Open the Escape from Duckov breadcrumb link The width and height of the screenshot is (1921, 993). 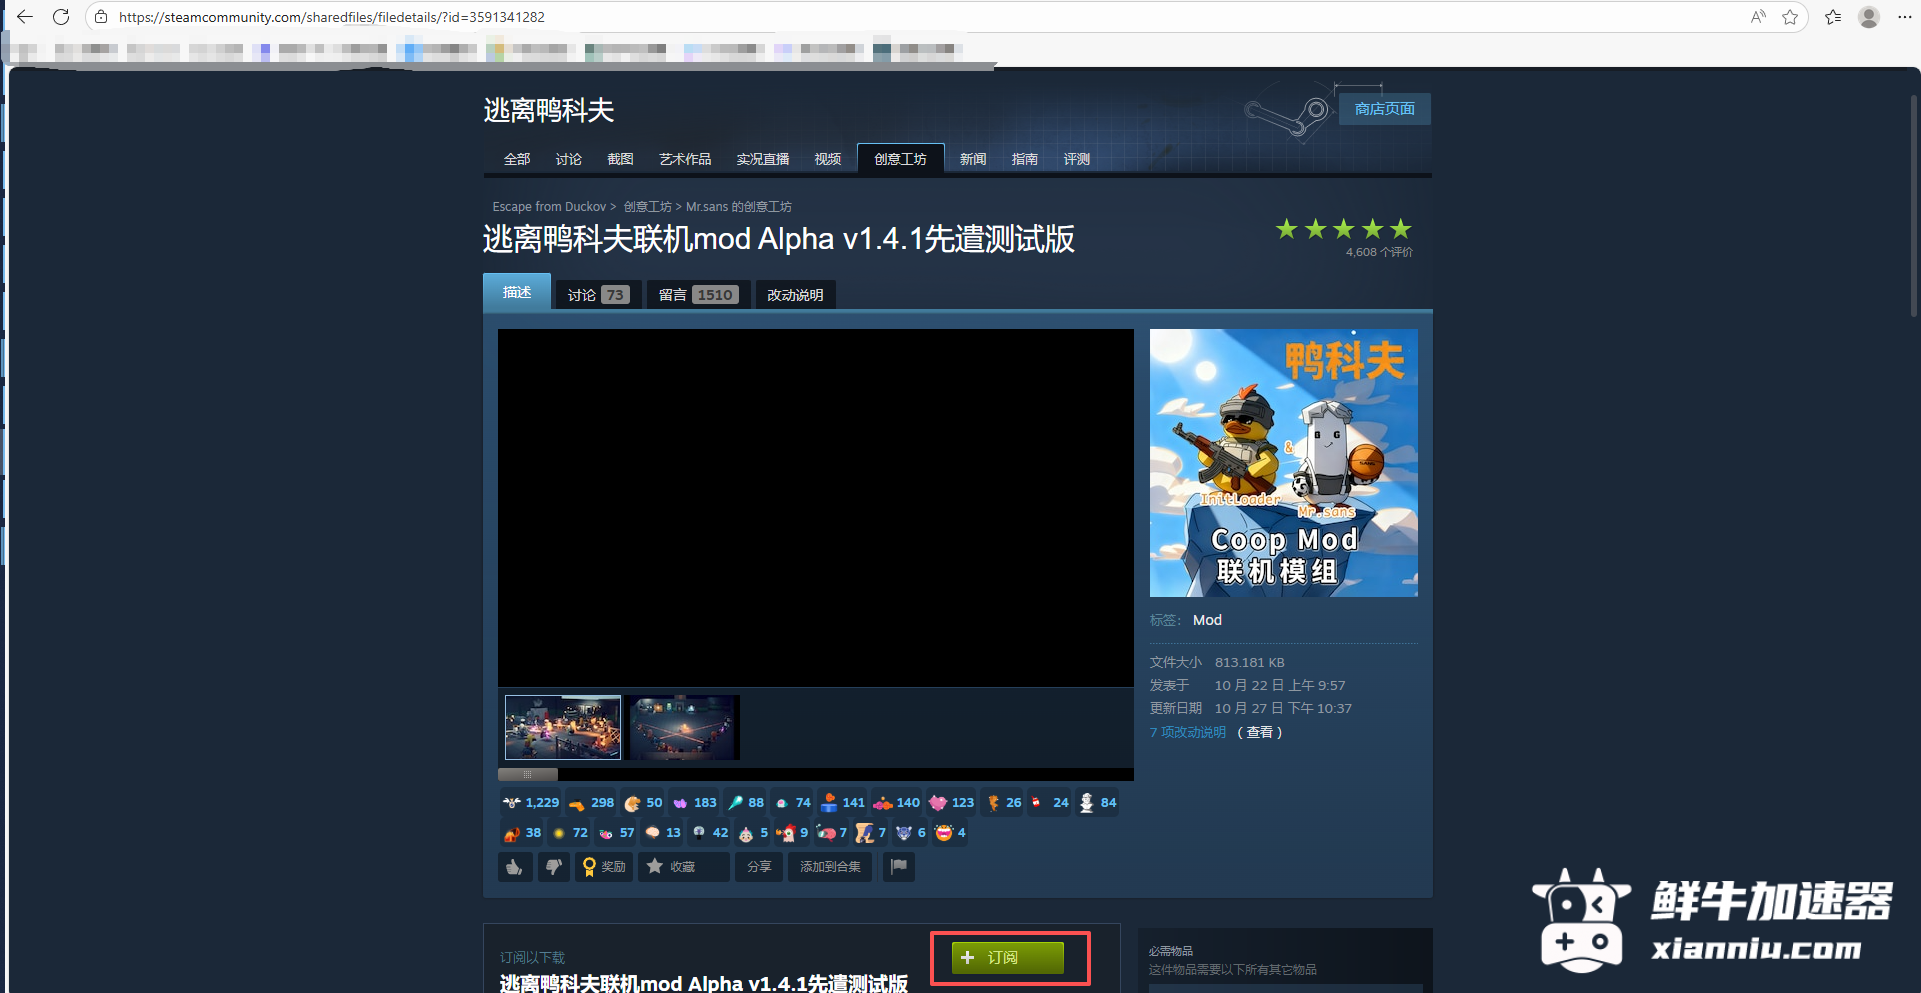548,206
